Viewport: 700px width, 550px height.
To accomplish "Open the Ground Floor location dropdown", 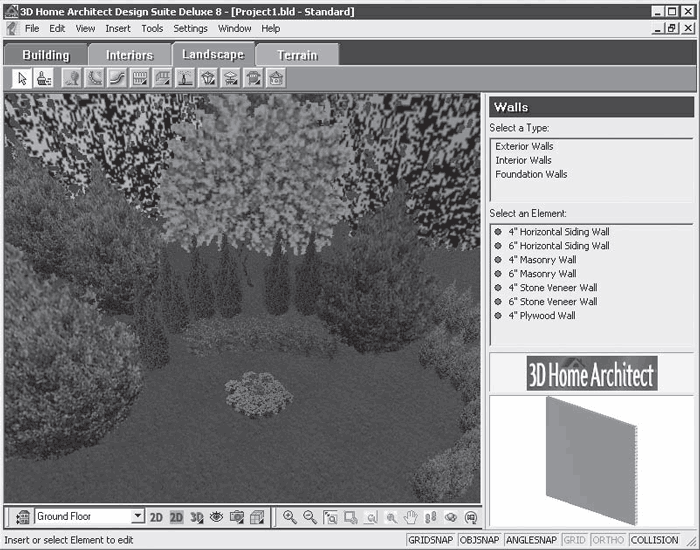I will 138,517.
